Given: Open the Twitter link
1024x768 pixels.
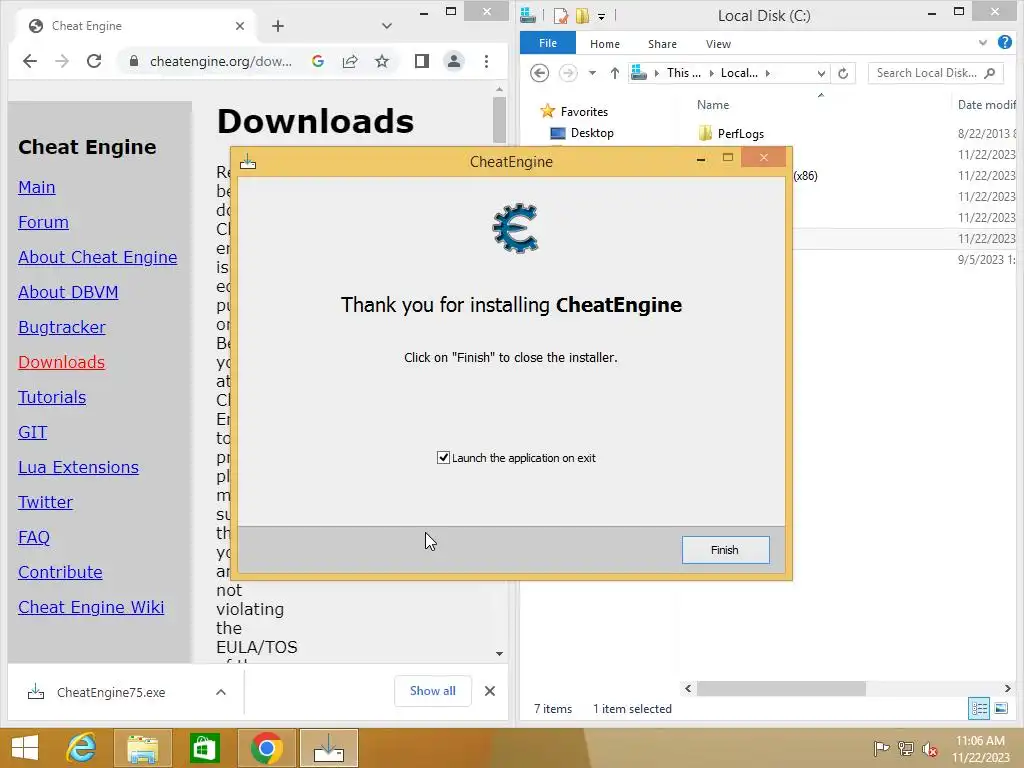Looking at the screenshot, I should [45, 502].
